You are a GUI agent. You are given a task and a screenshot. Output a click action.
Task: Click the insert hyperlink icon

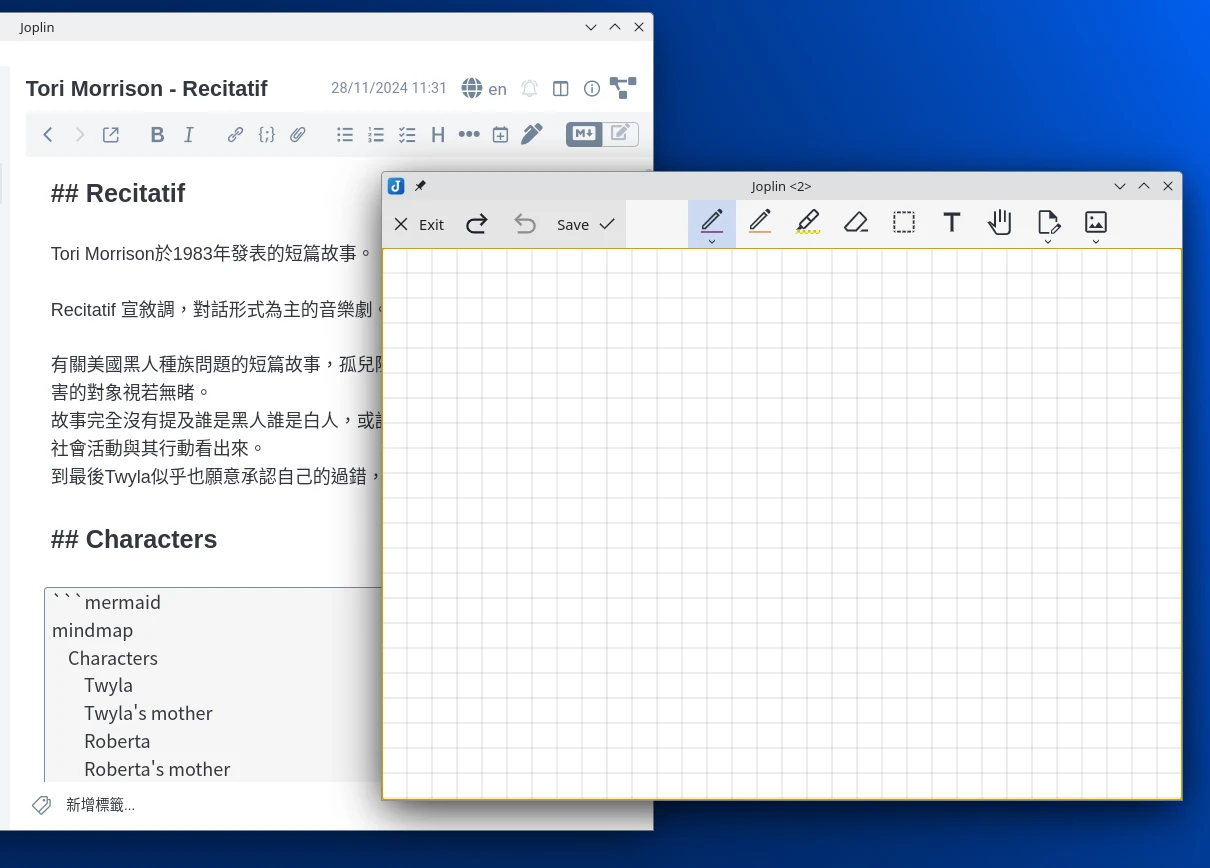coord(235,135)
